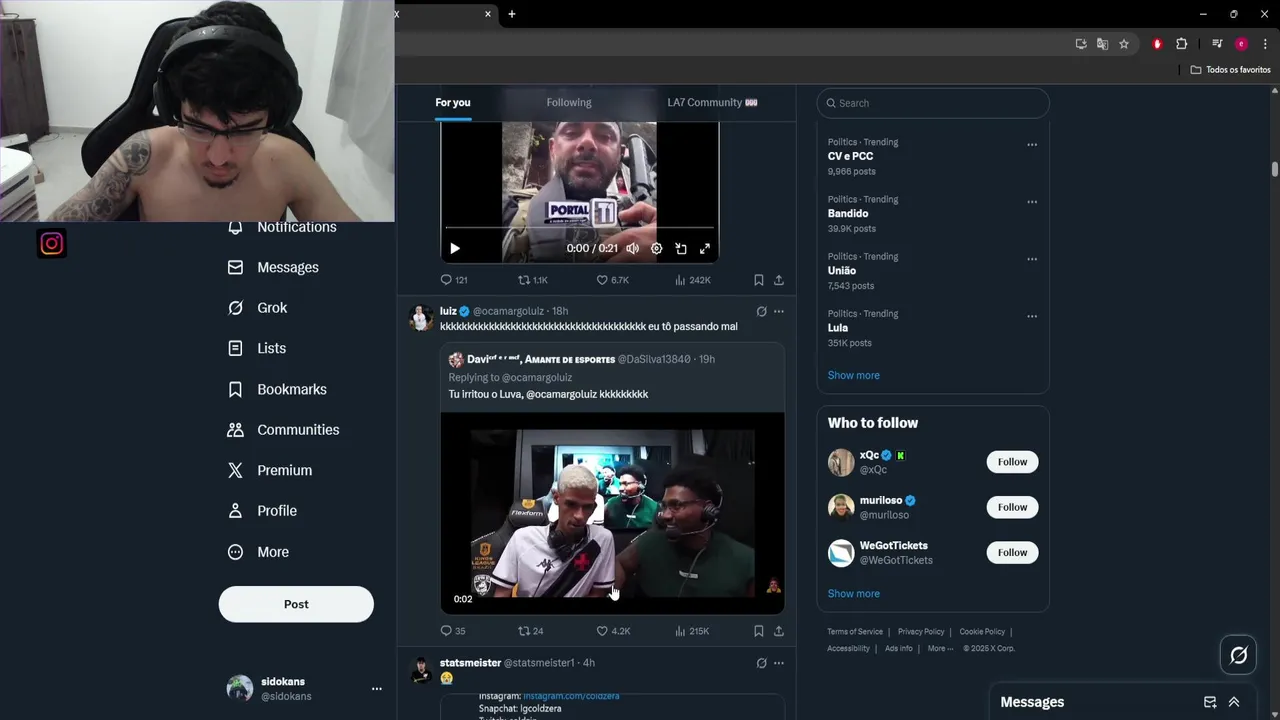Open Profile in the sidebar
Screen dimensions: 1280x720
click(262, 511)
